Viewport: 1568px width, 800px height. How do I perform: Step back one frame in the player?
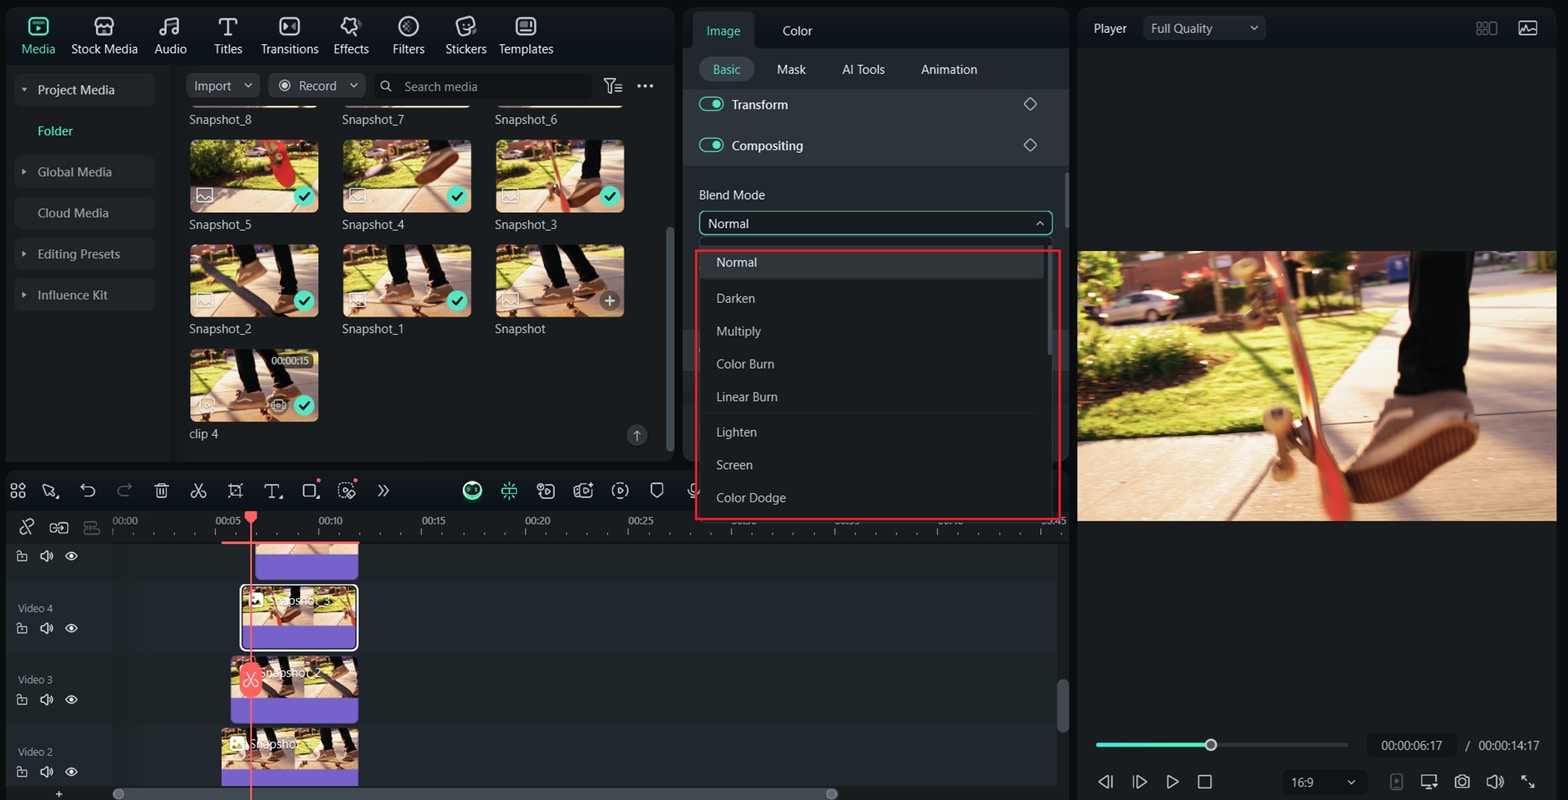1106,782
